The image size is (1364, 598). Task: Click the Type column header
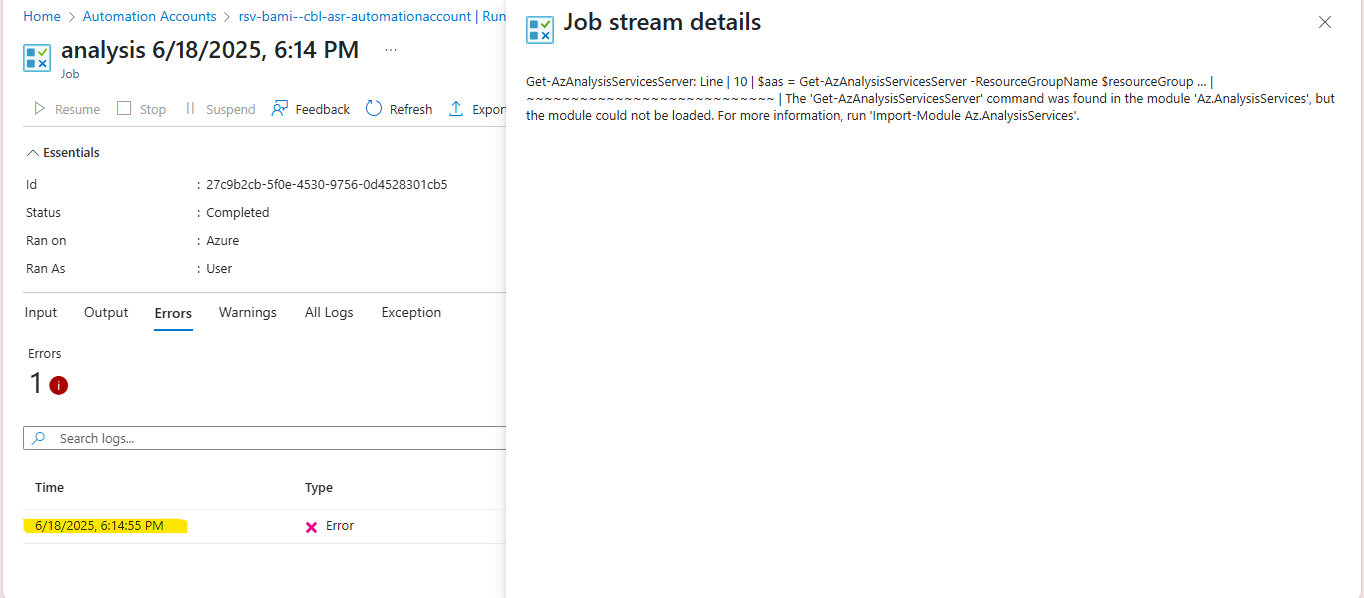click(319, 488)
